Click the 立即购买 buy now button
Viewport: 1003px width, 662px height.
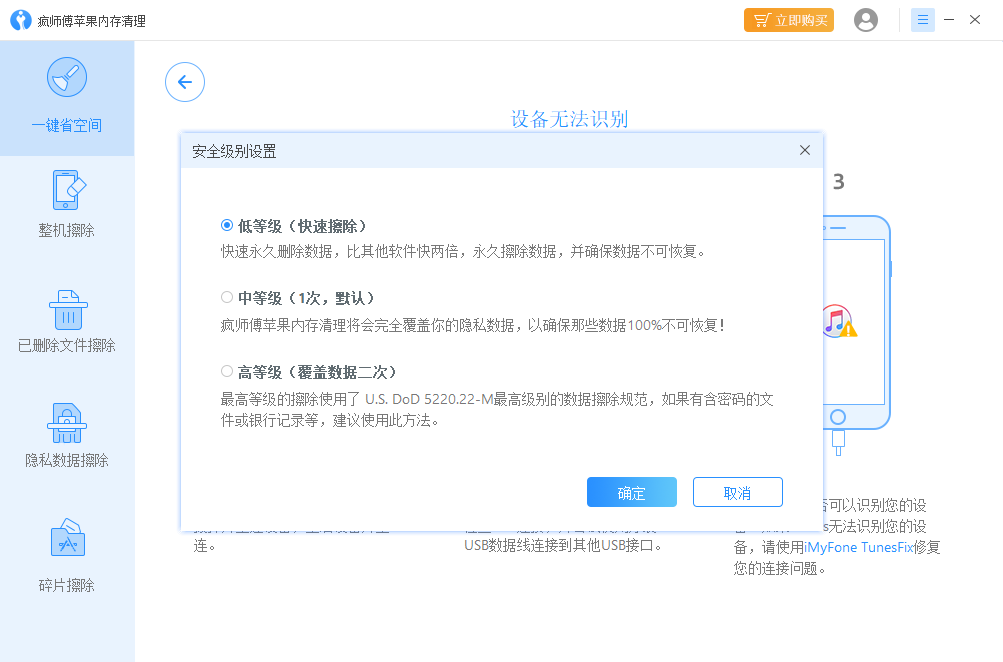coord(789,20)
